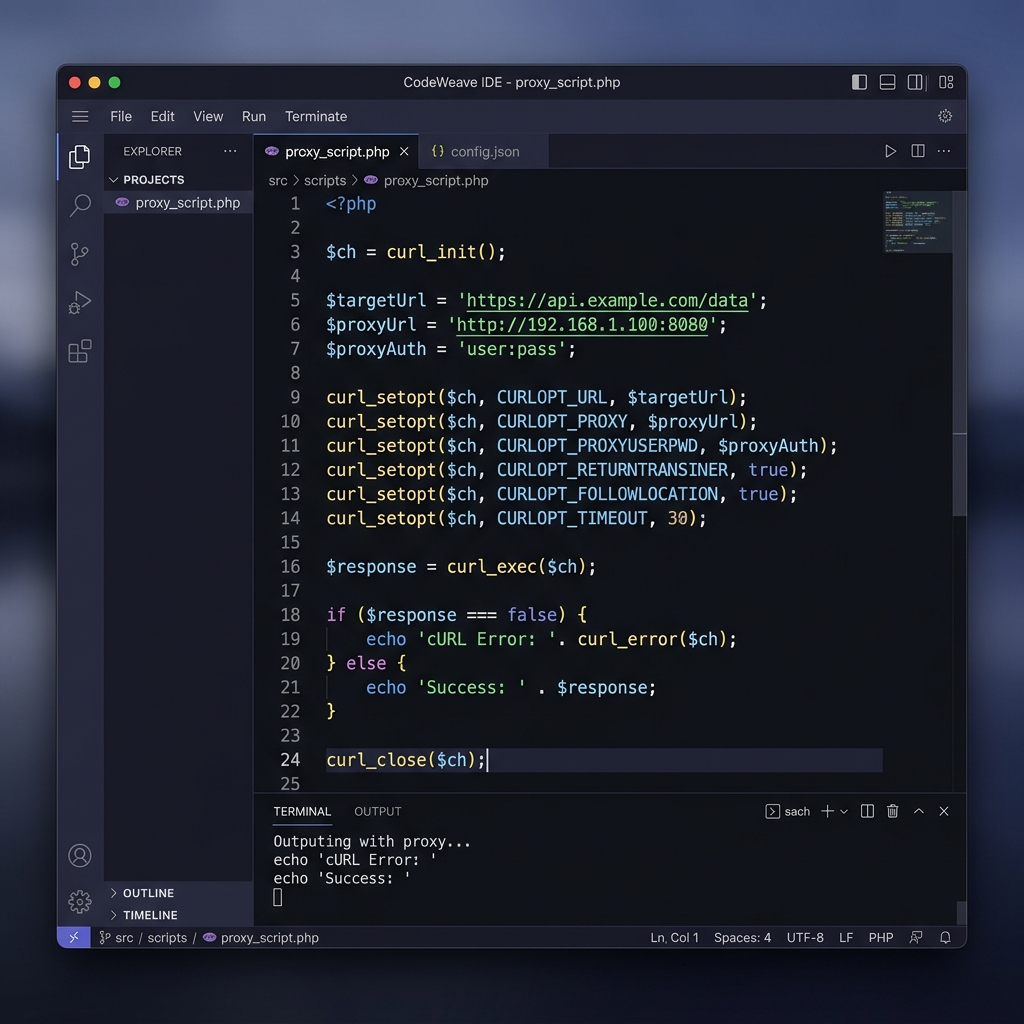
Task: Open the Explorer files icon in activity bar
Action: [80, 157]
